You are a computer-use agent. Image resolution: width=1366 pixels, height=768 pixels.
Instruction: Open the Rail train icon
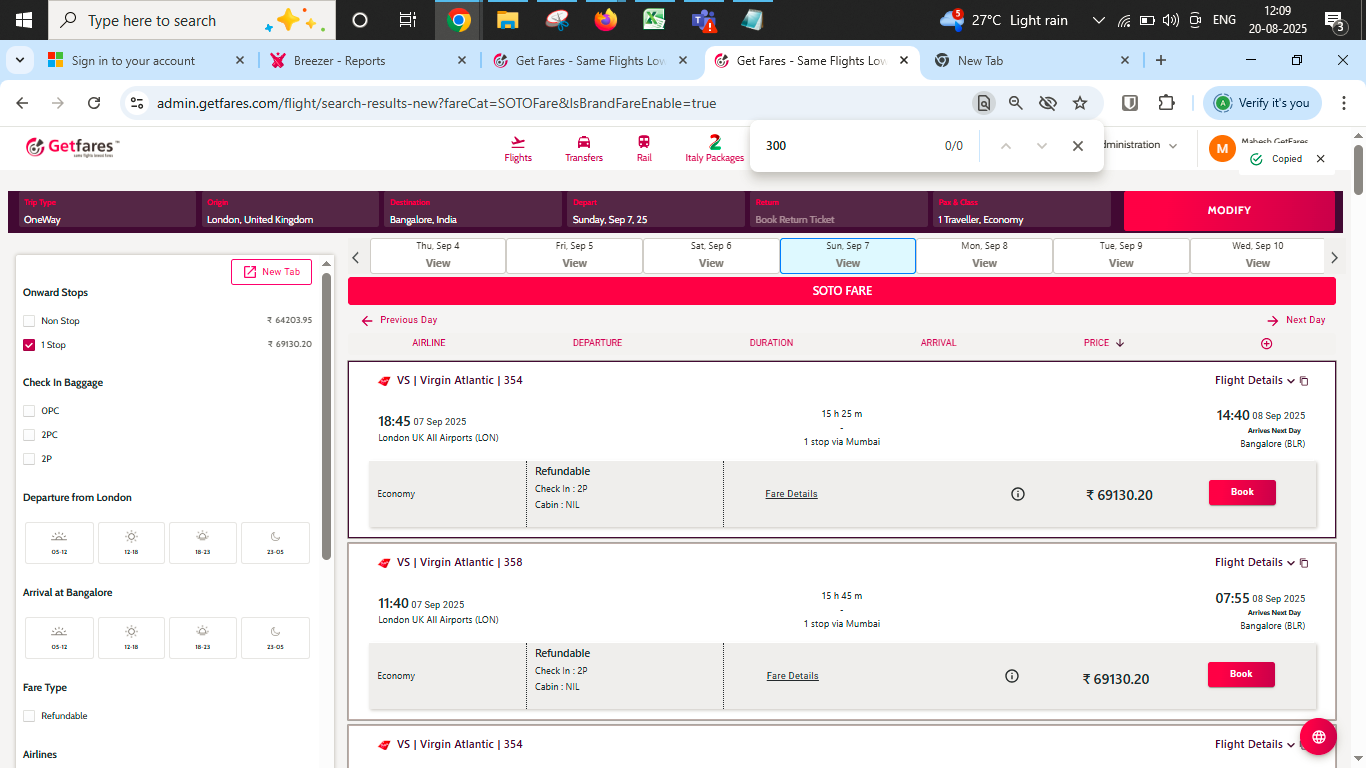644,143
